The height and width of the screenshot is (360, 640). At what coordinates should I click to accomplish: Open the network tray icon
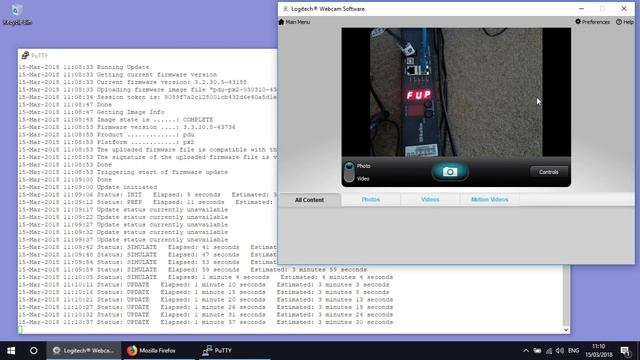point(549,351)
